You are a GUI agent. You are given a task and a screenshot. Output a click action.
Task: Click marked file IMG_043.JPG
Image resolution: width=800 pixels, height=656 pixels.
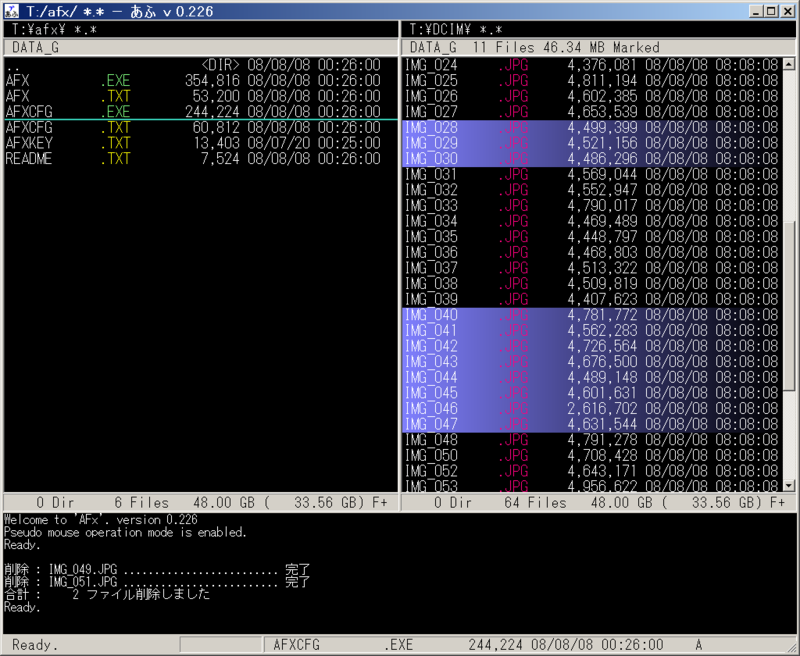pos(592,362)
